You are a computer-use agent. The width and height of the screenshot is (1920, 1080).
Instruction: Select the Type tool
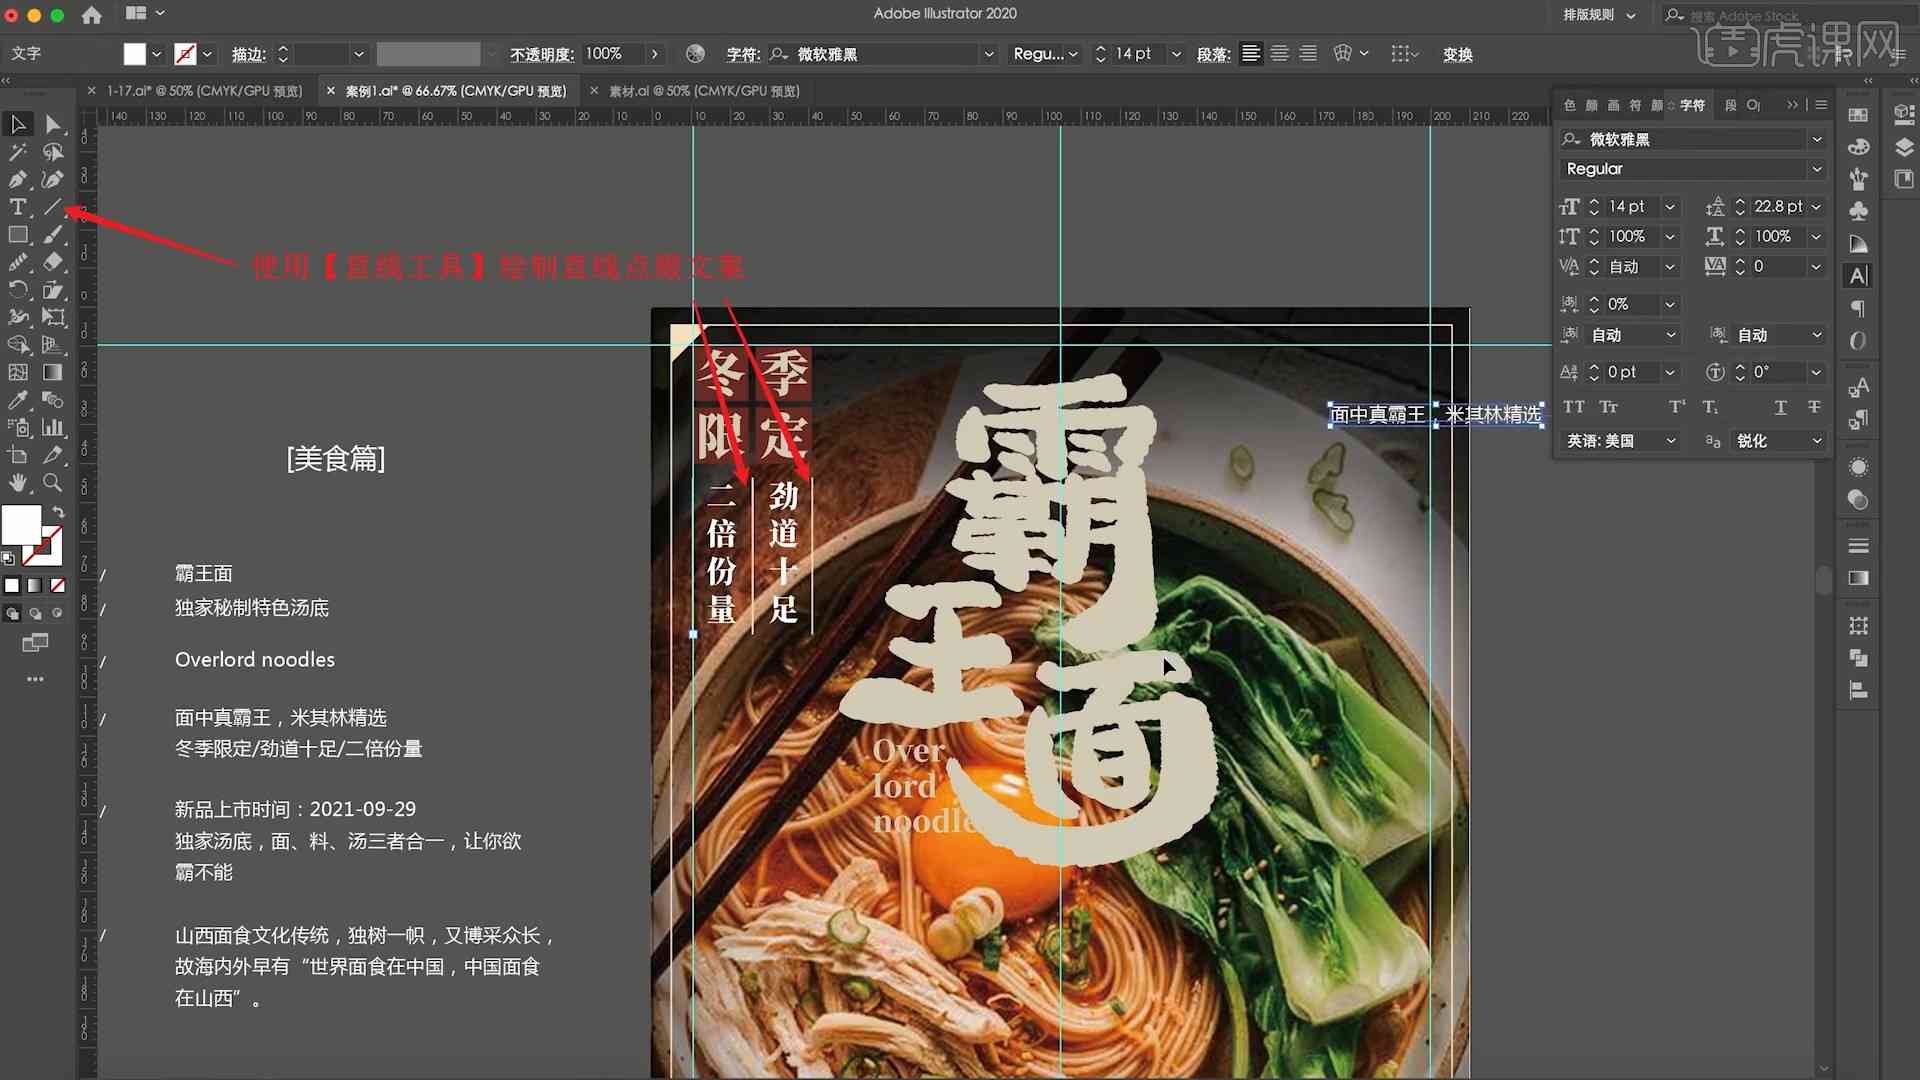18,207
